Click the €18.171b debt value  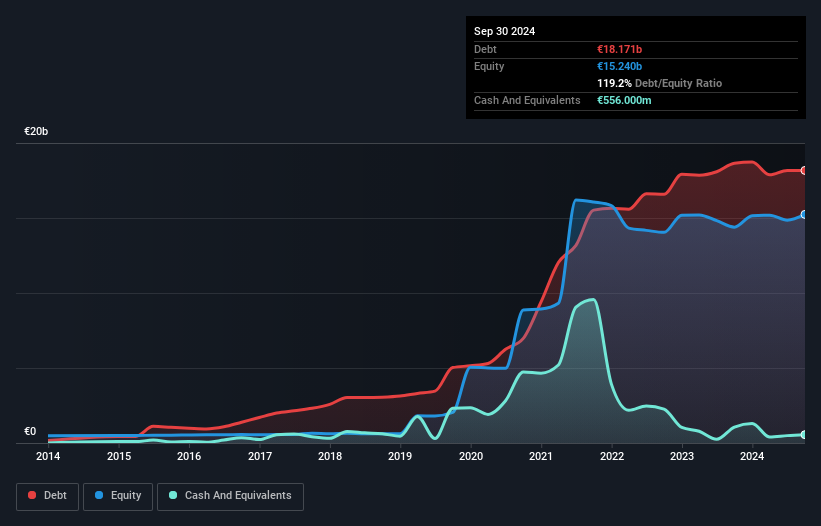point(619,49)
